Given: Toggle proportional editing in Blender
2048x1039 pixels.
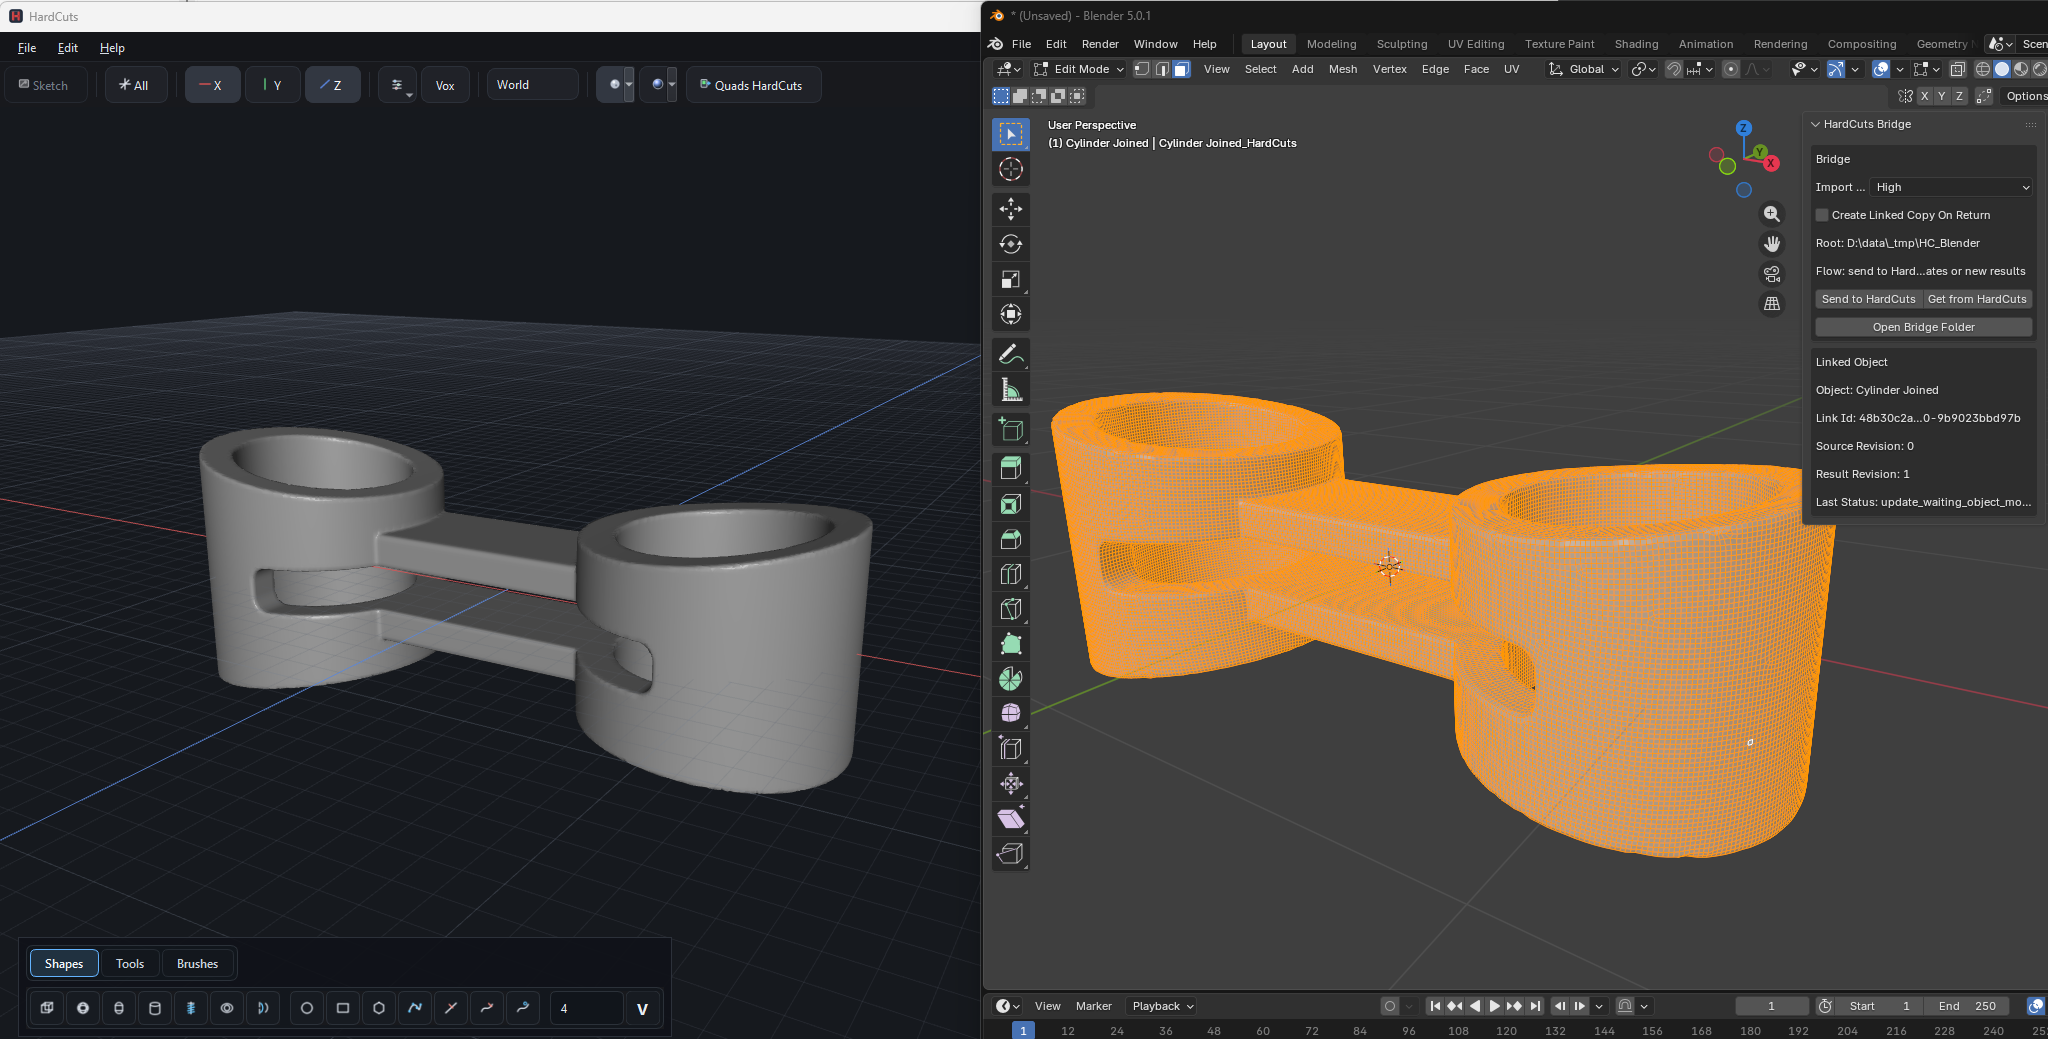Looking at the screenshot, I should [1731, 69].
